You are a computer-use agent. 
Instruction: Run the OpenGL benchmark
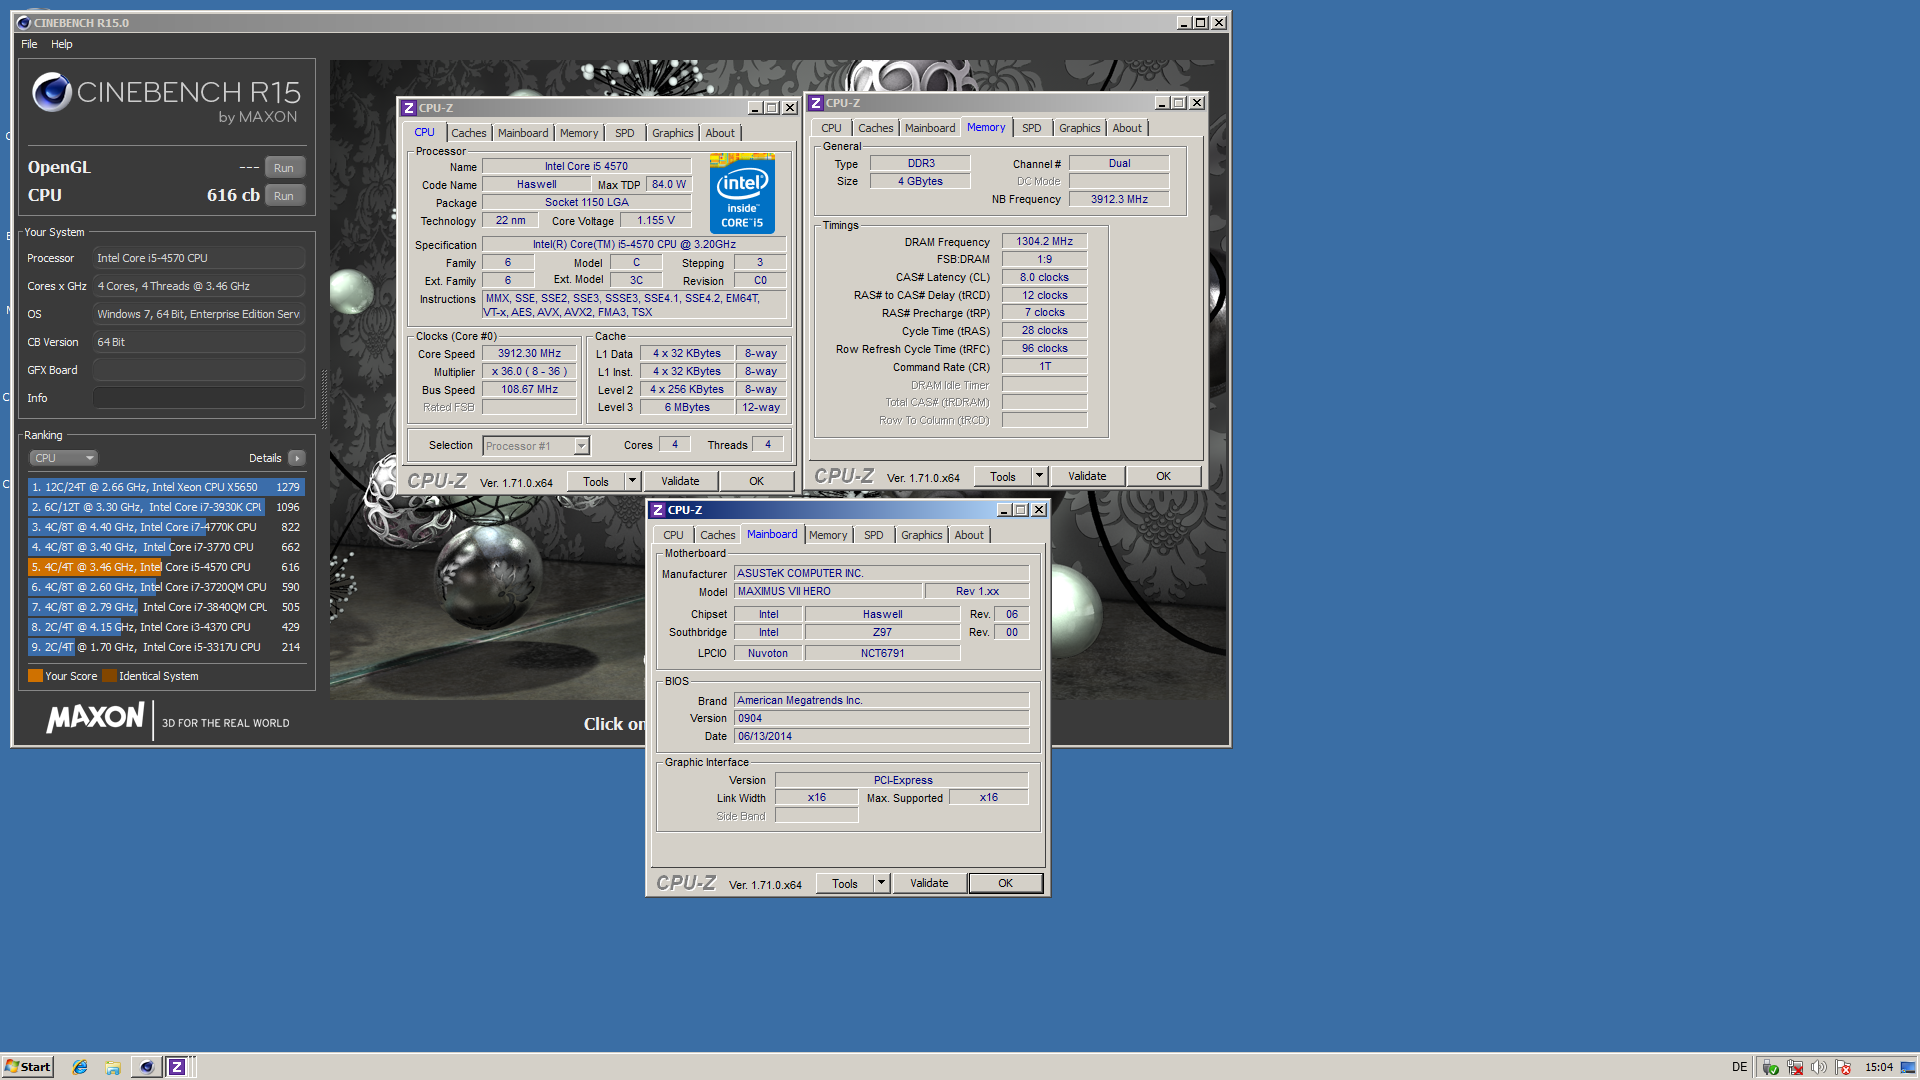(284, 168)
